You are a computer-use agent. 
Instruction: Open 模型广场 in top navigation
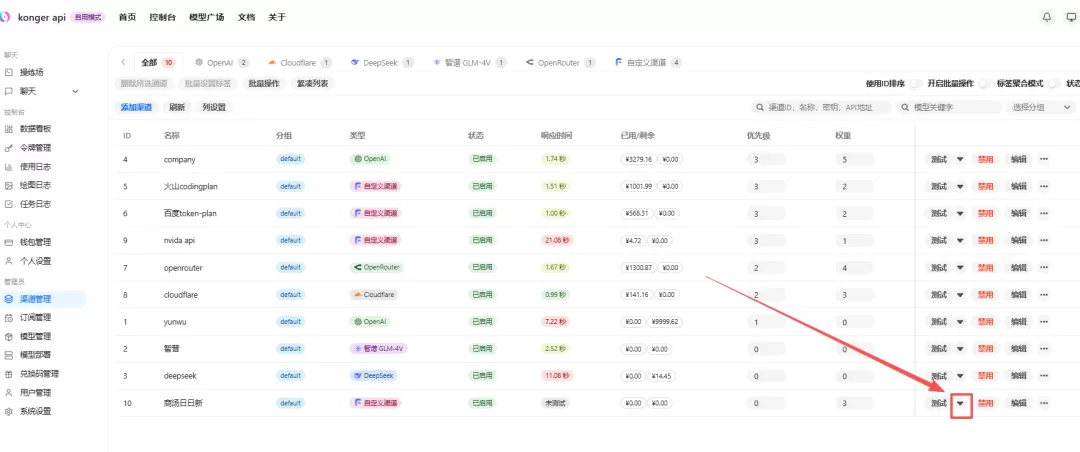[x=207, y=17]
